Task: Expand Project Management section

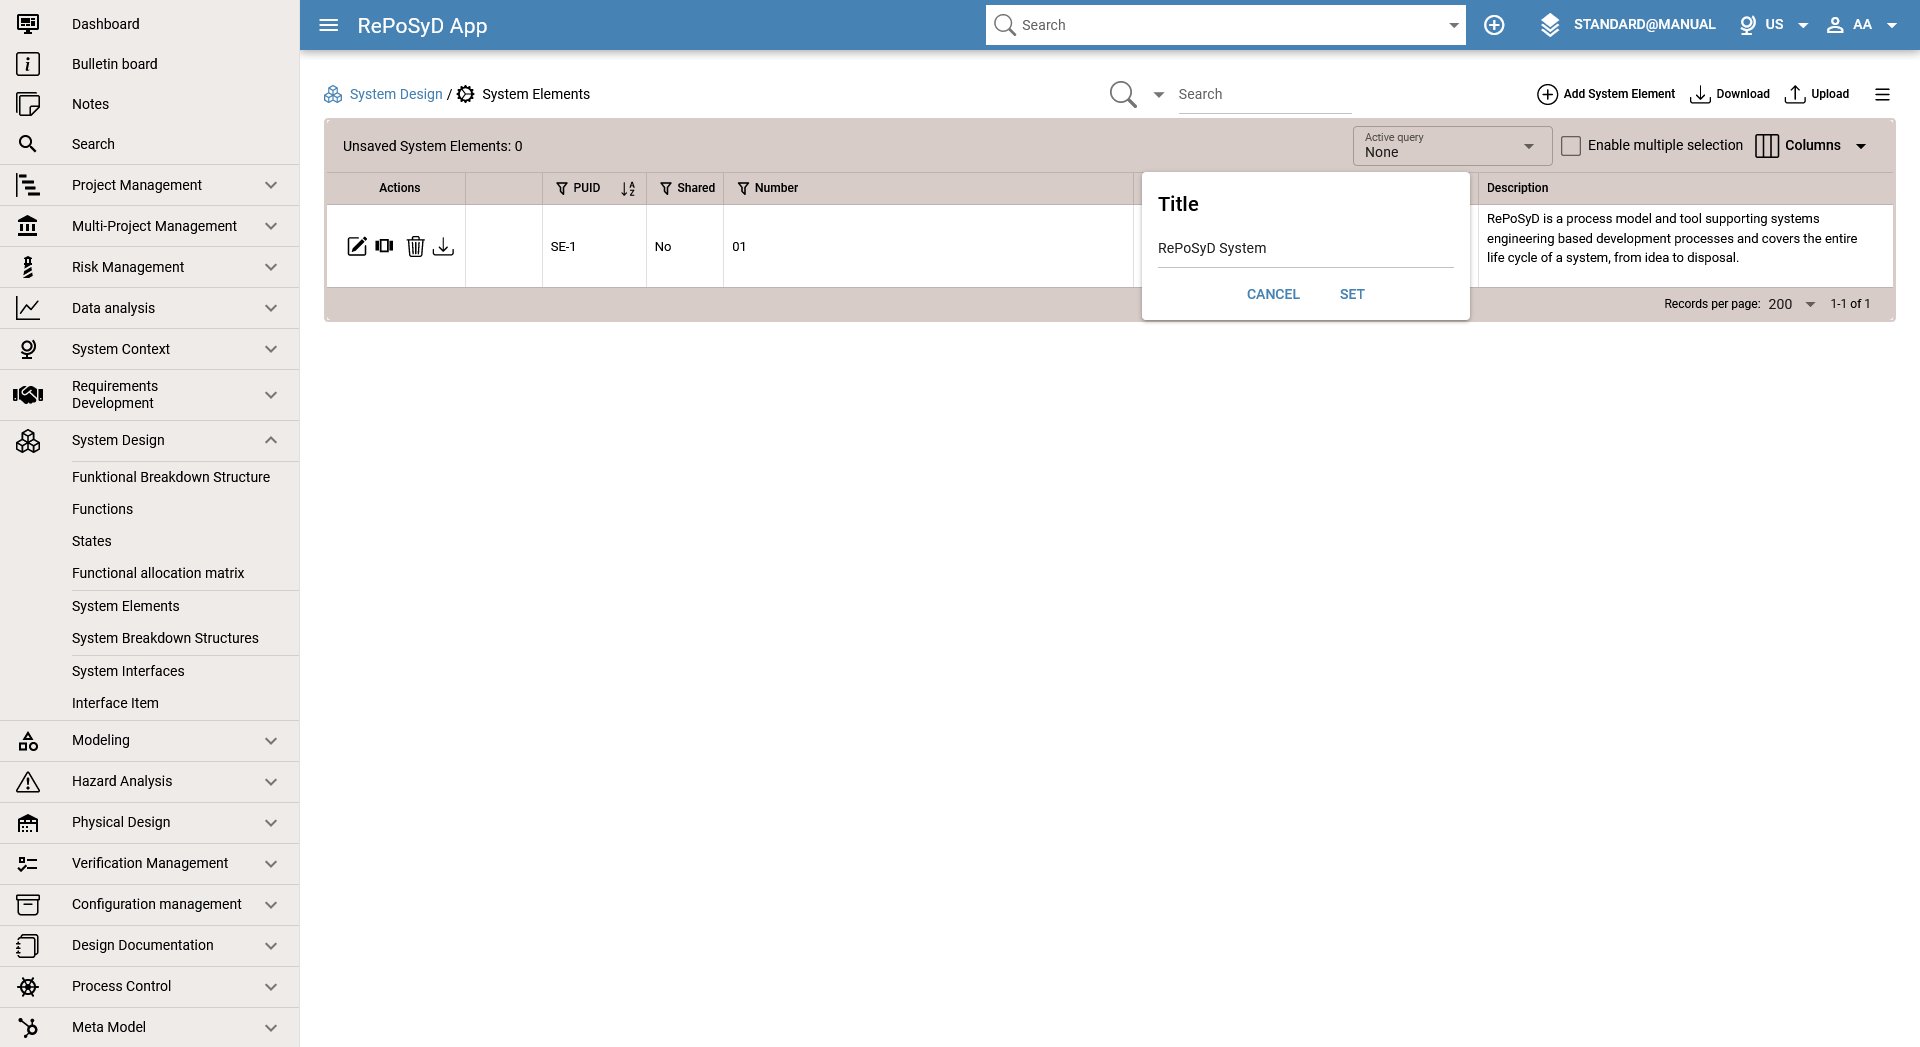Action: [x=271, y=185]
